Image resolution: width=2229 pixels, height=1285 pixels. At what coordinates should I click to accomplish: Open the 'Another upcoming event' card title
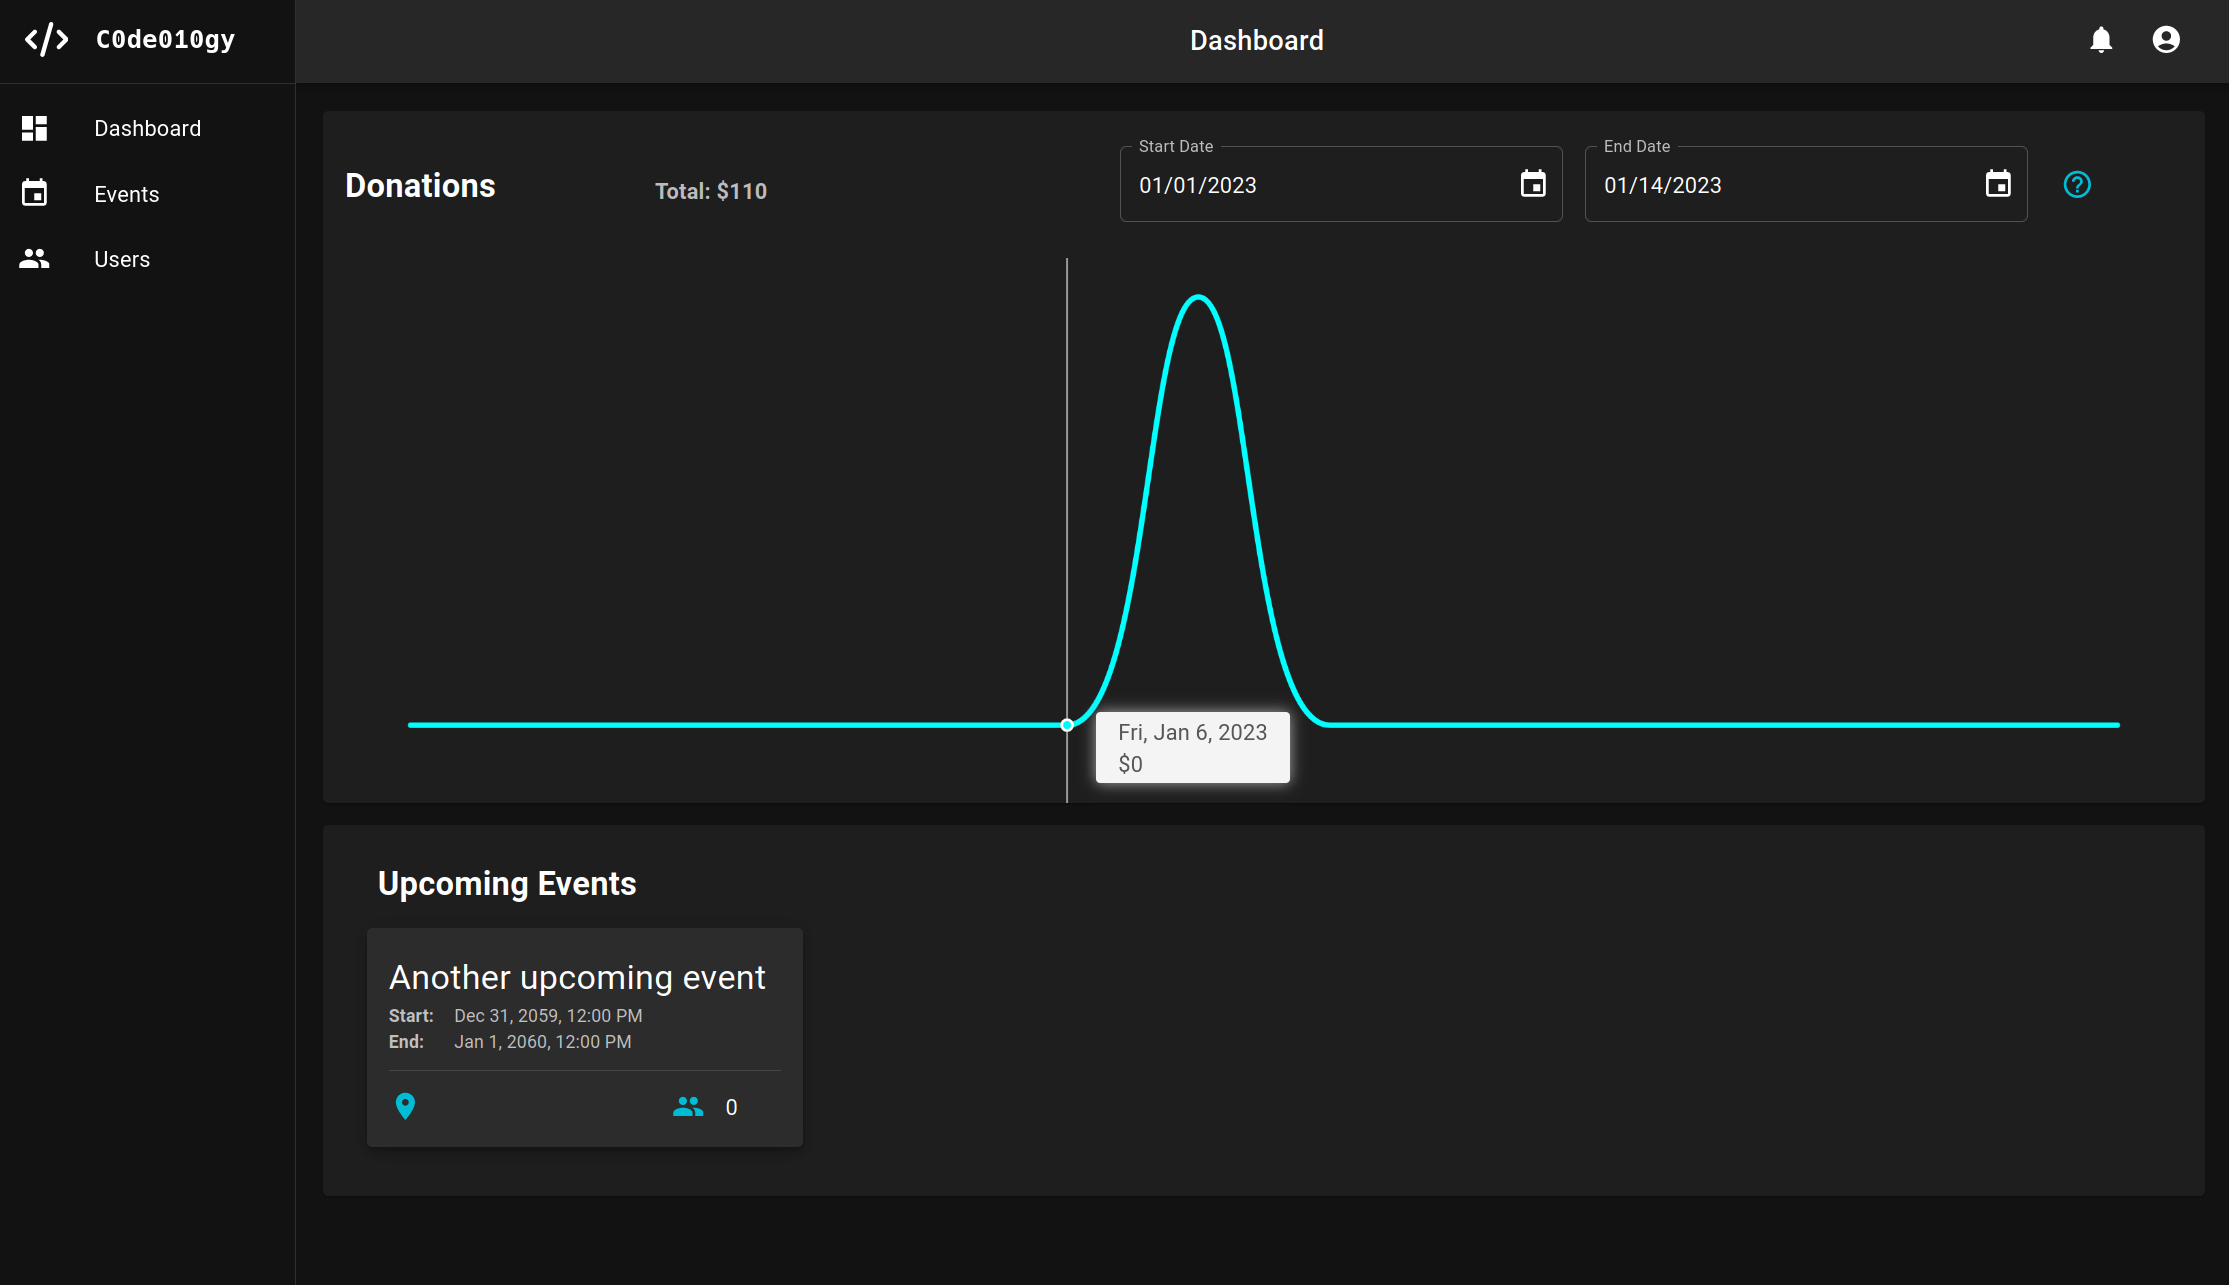(577, 977)
